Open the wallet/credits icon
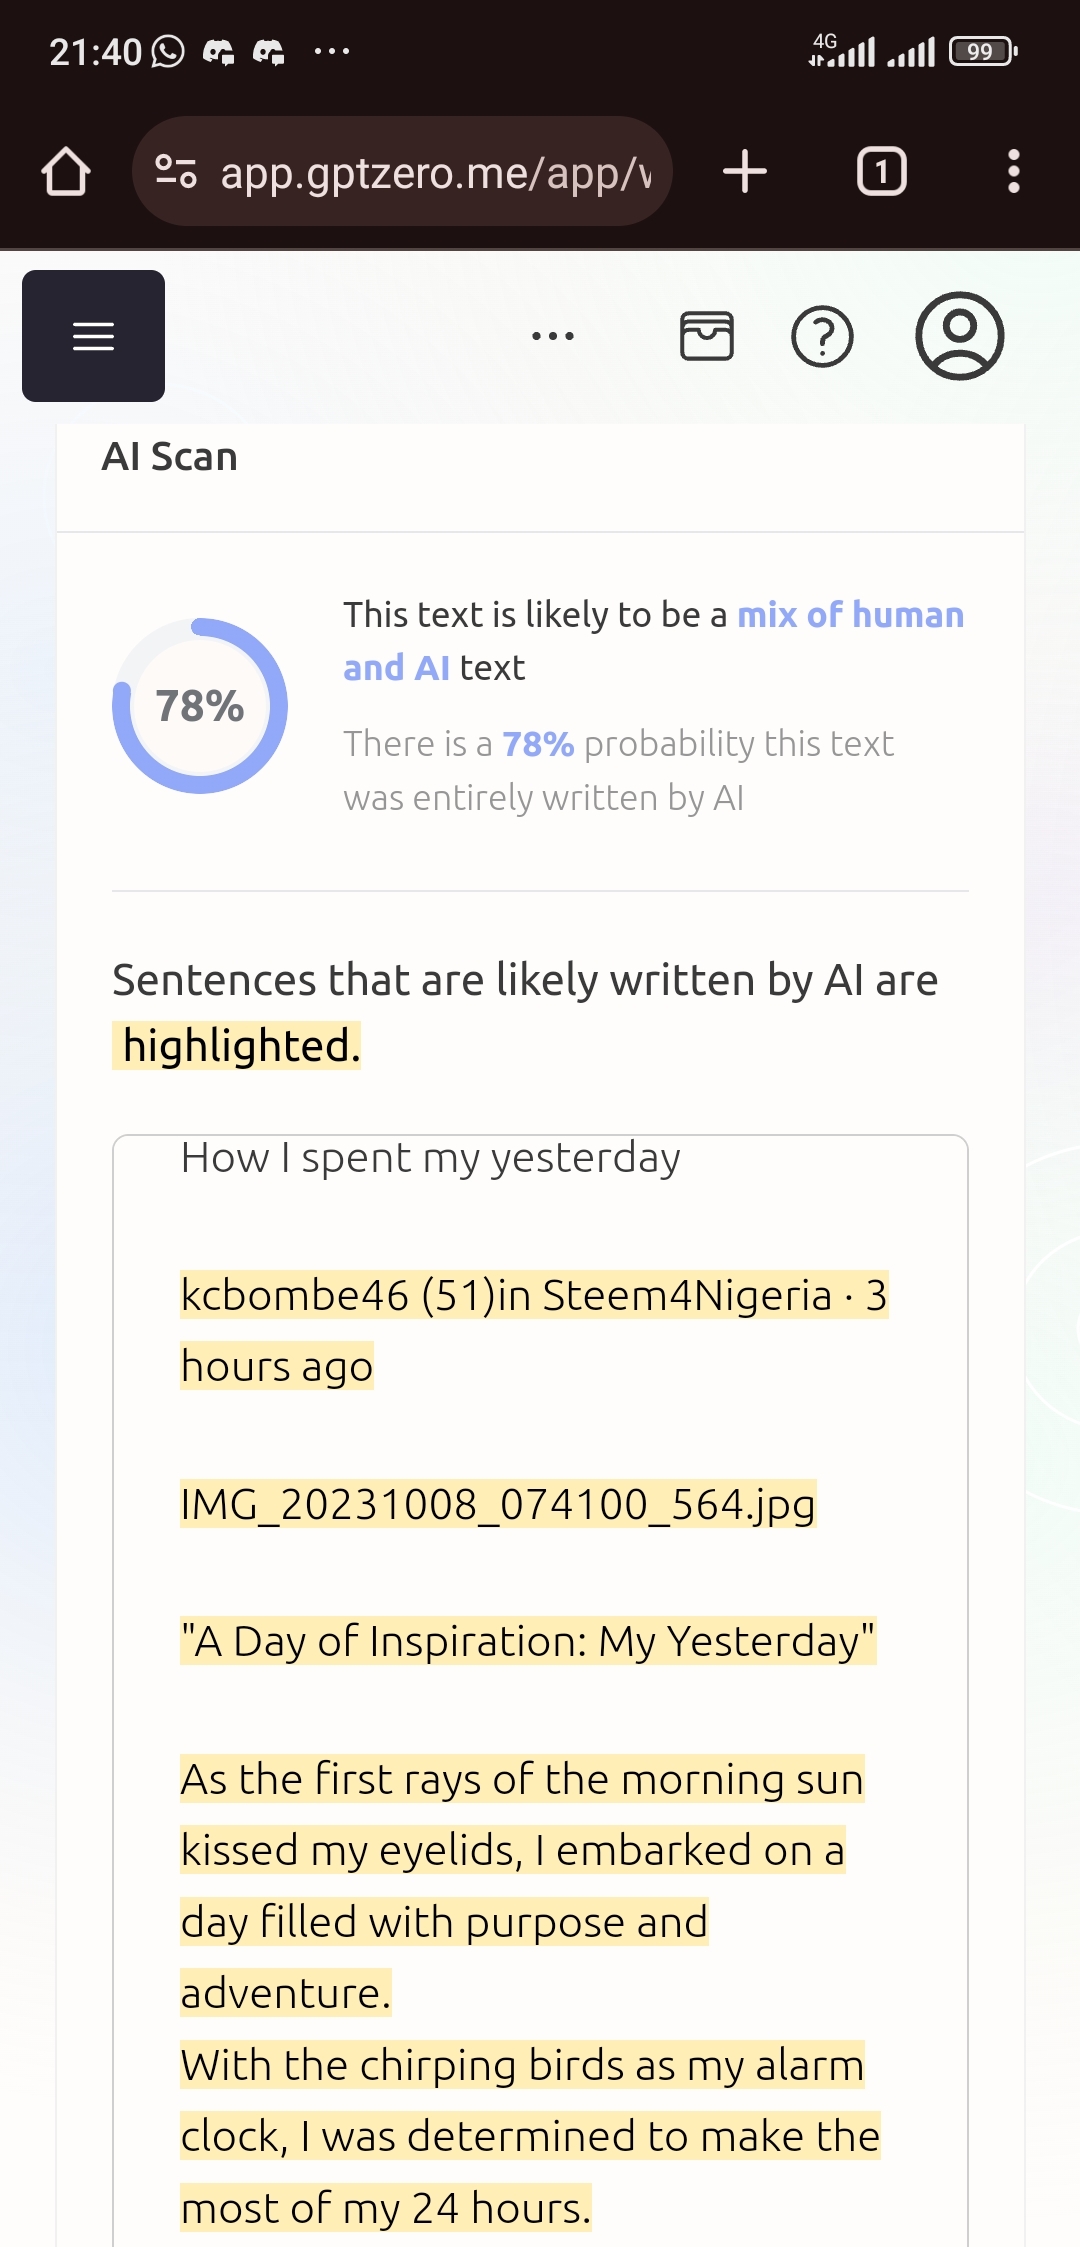This screenshot has width=1080, height=2247. [707, 336]
